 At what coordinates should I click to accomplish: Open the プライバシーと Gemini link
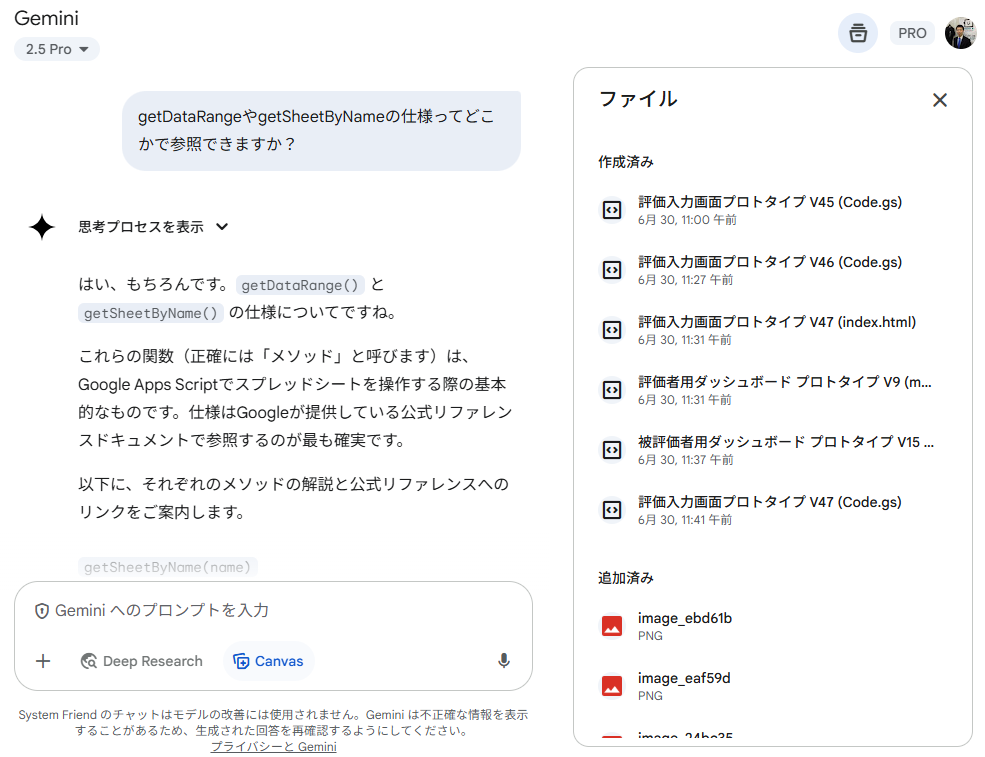pos(273,746)
